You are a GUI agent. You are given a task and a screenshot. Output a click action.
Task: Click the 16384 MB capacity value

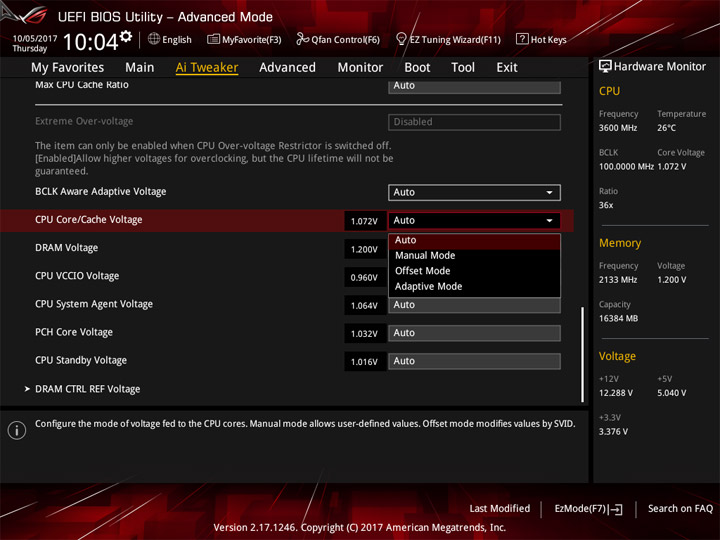click(618, 319)
